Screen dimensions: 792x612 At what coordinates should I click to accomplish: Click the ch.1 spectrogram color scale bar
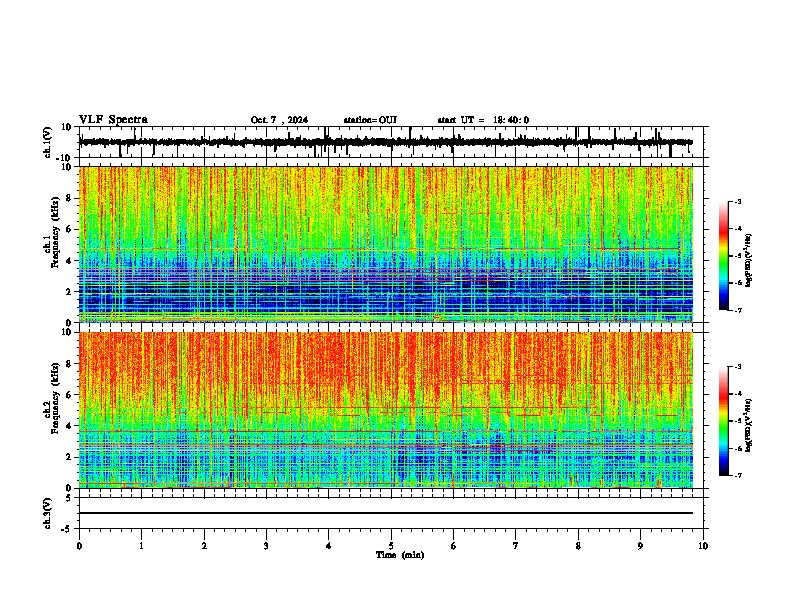click(x=723, y=256)
